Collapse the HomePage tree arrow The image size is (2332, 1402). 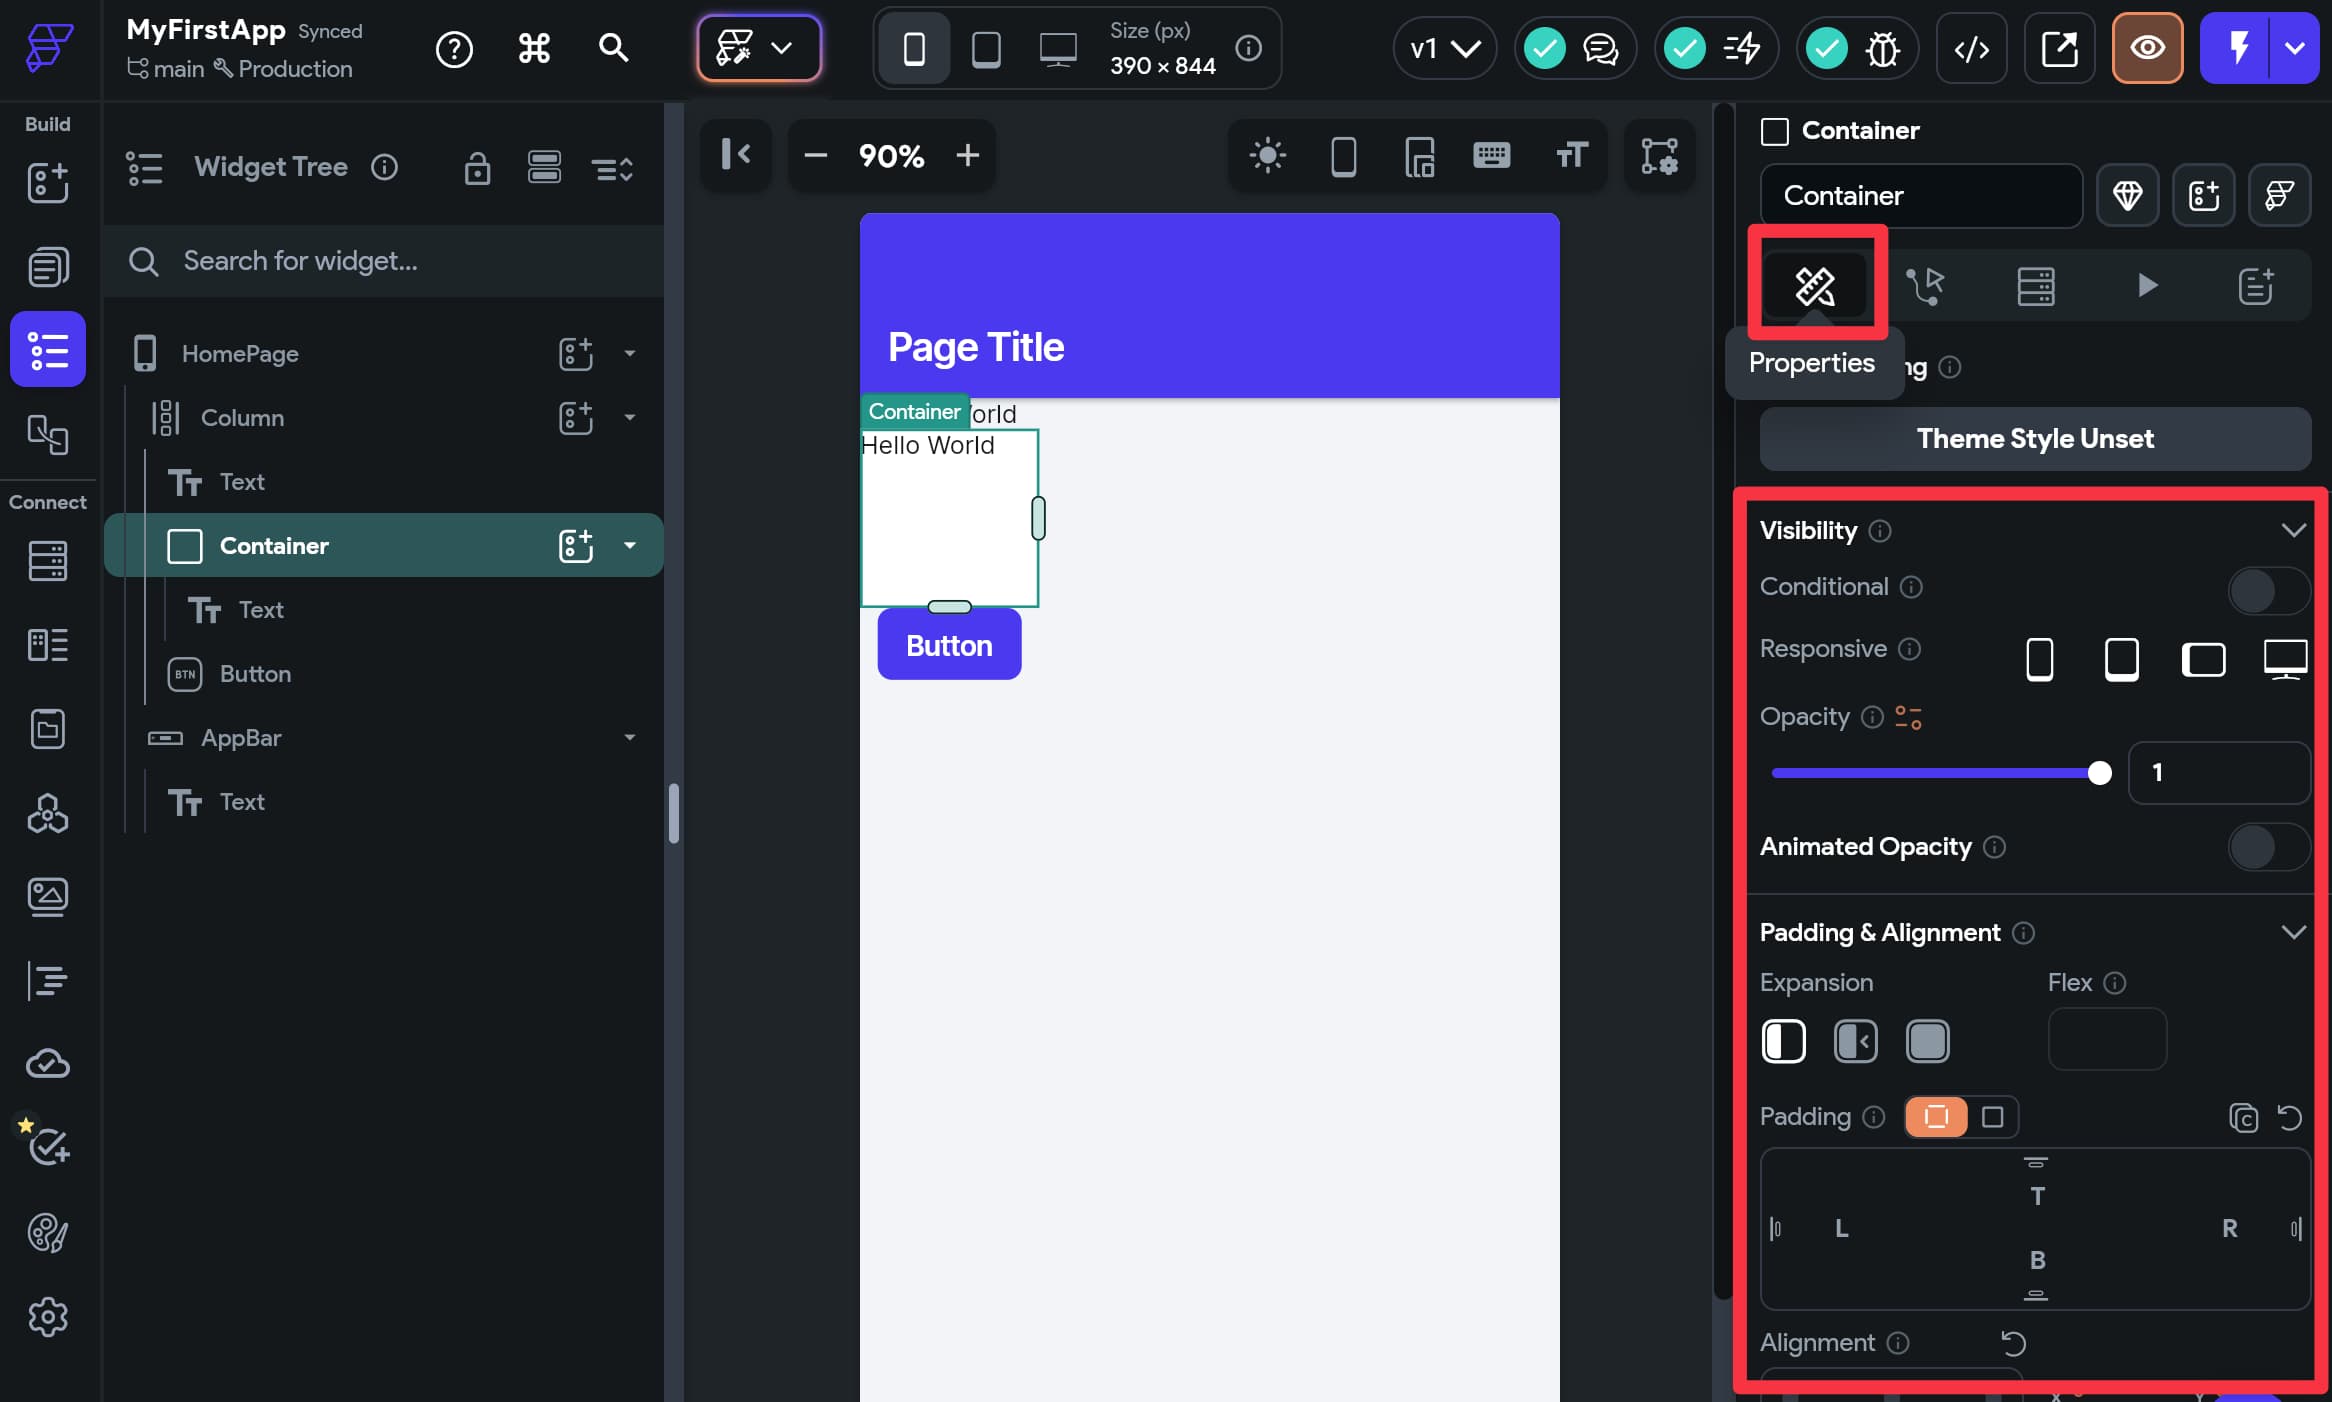[630, 353]
